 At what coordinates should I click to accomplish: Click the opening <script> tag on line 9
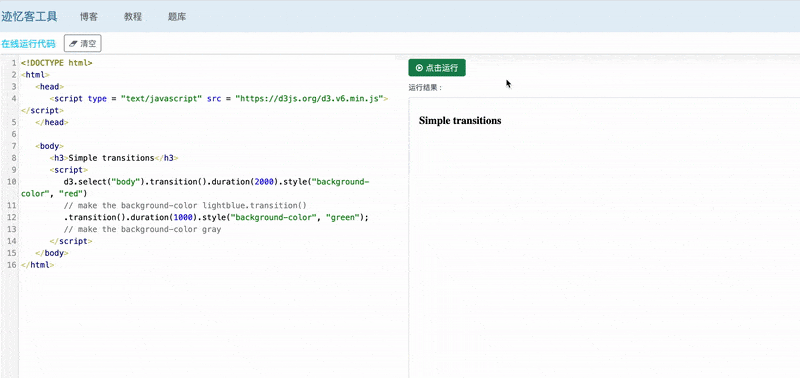68,170
